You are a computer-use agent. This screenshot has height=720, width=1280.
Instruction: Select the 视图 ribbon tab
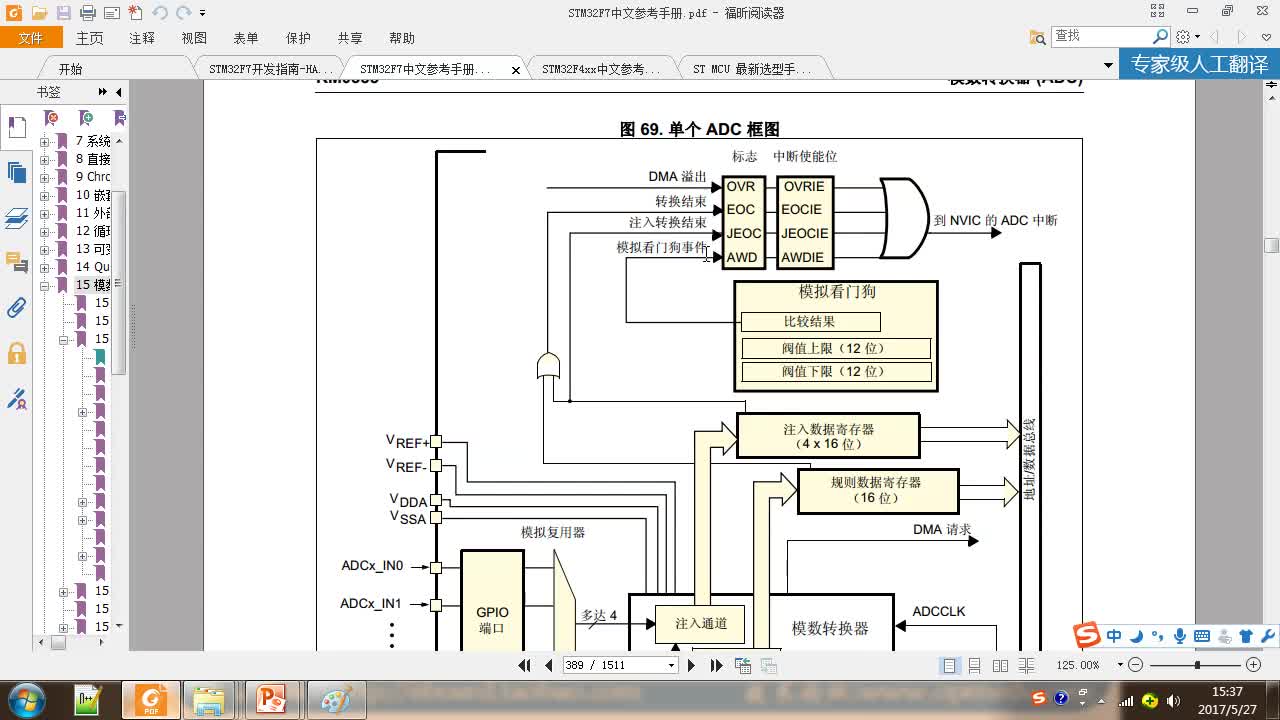pos(194,38)
